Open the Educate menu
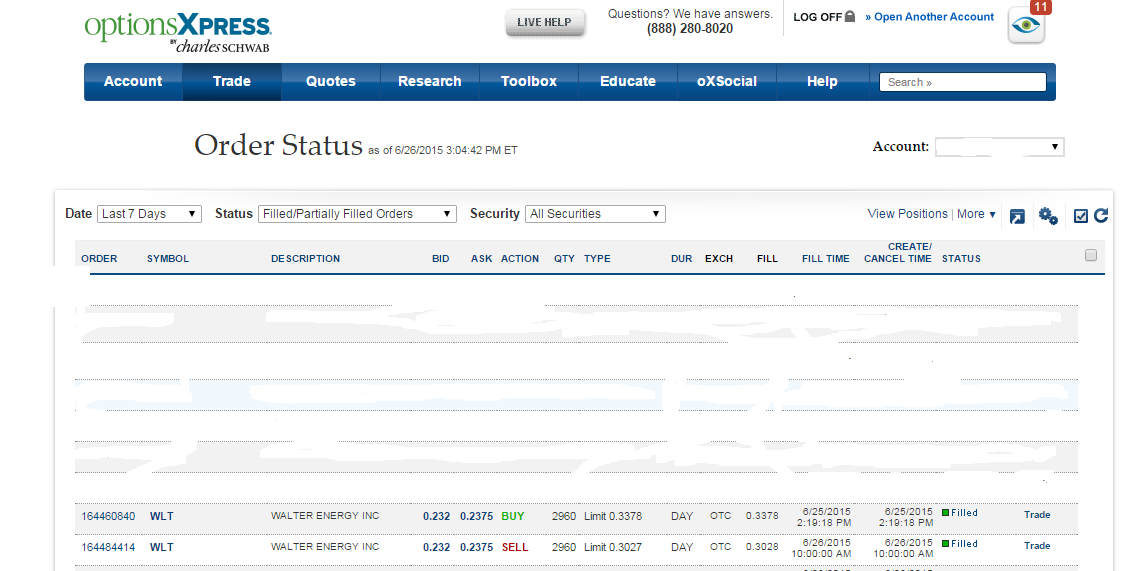 click(x=628, y=81)
